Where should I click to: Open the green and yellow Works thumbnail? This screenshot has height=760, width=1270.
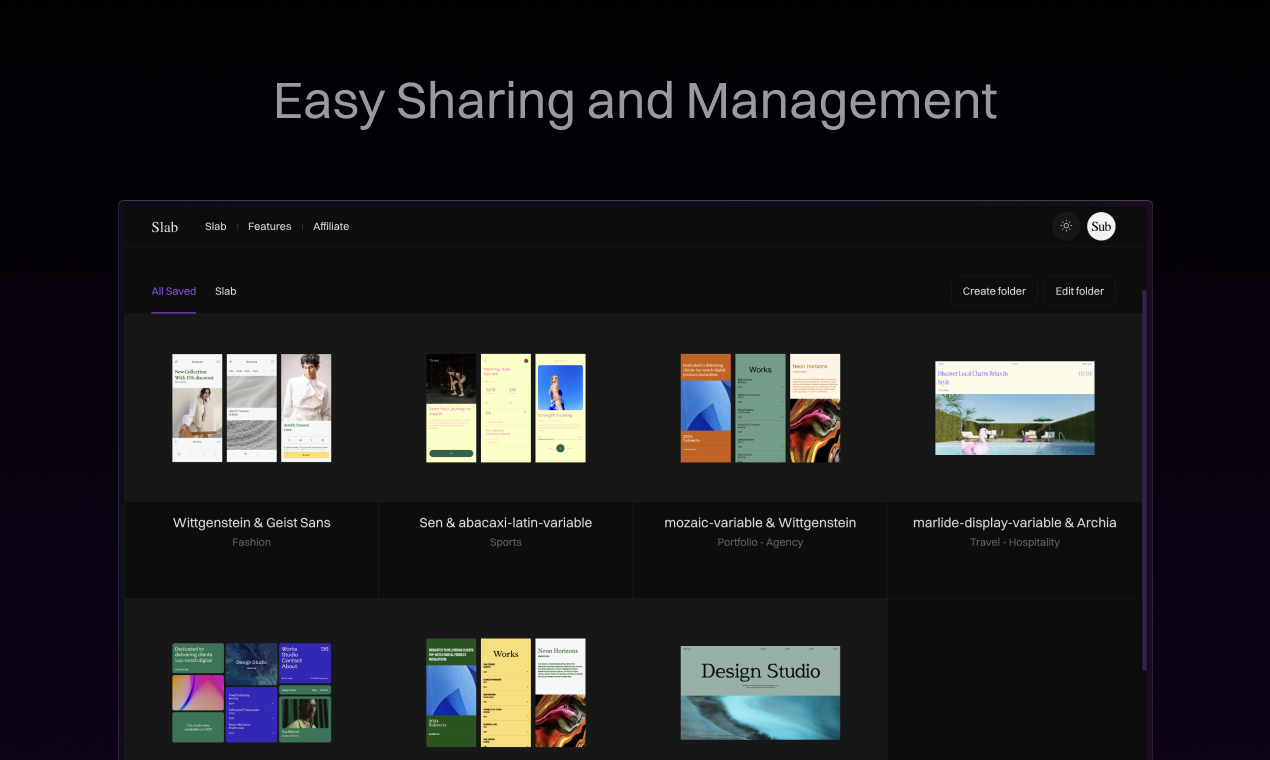[506, 692]
